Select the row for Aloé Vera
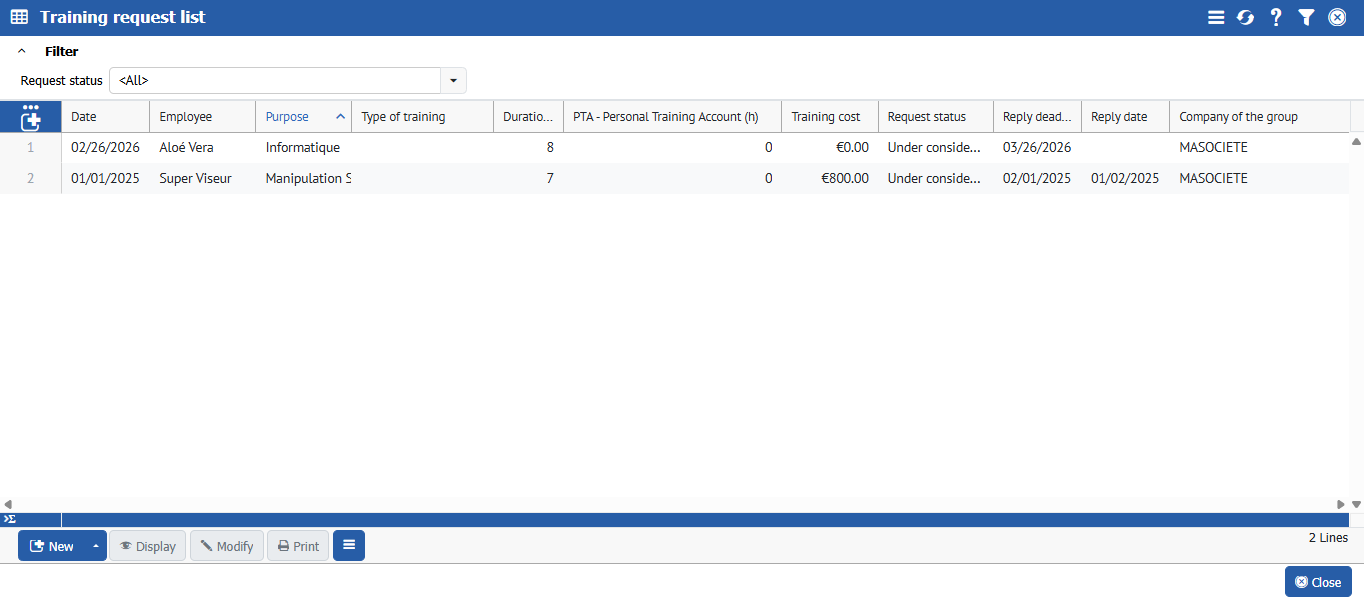The image size is (1364, 600). tap(186, 148)
